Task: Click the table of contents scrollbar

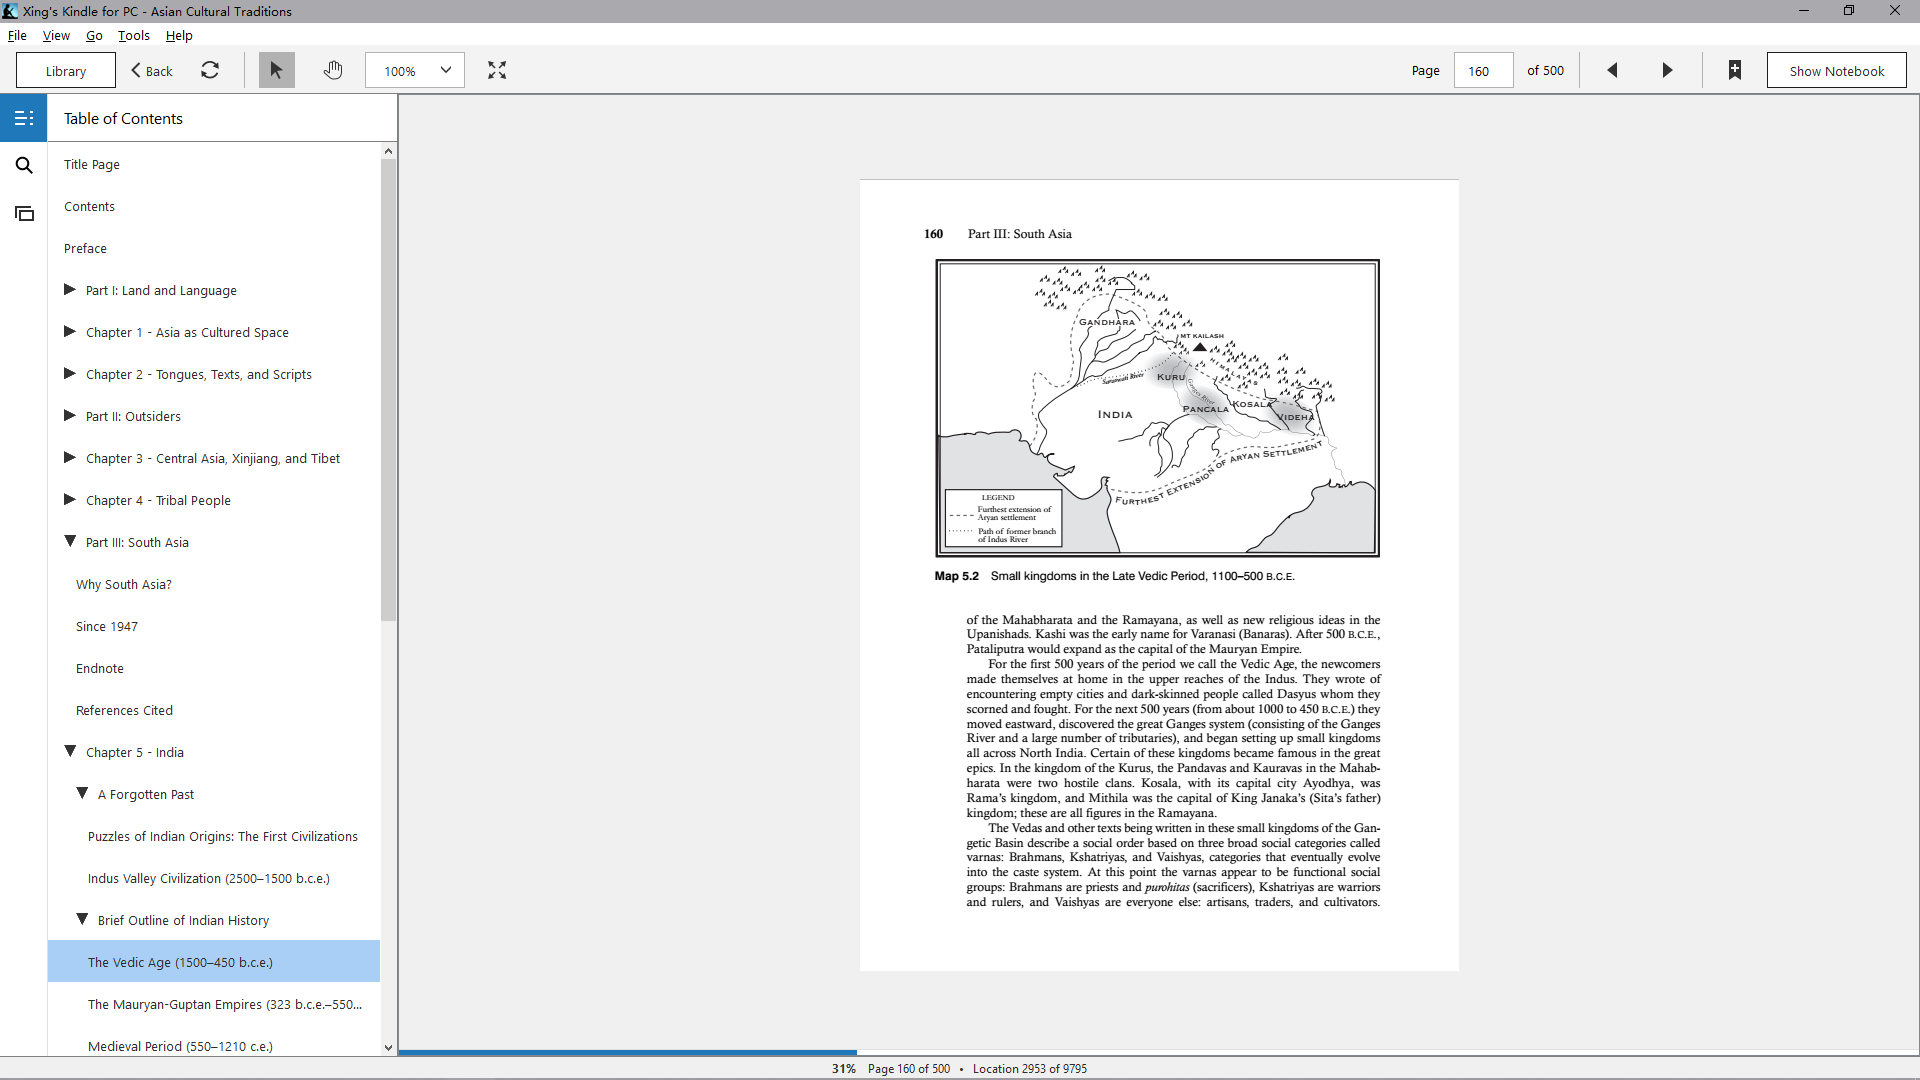Action: point(388,390)
